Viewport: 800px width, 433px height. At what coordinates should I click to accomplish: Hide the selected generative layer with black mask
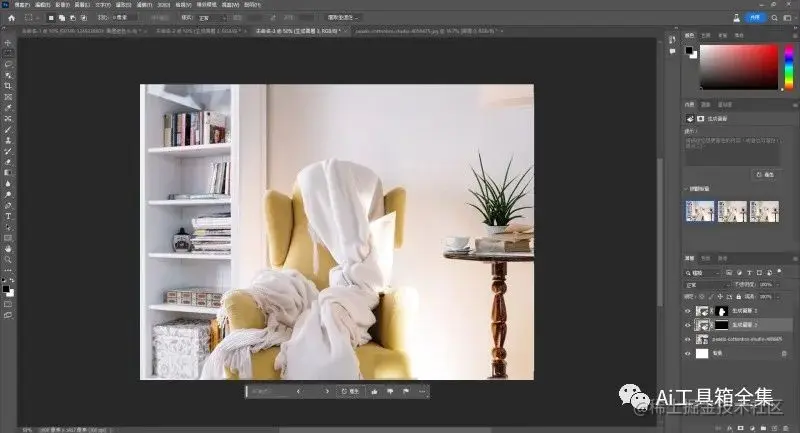(688, 325)
